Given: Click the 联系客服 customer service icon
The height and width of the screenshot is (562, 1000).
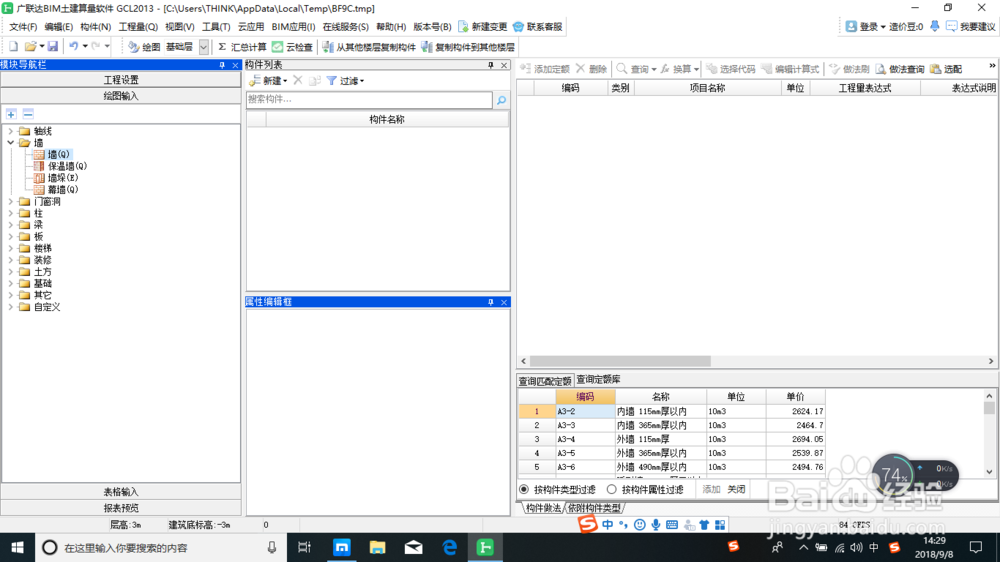Looking at the screenshot, I should (x=518, y=27).
